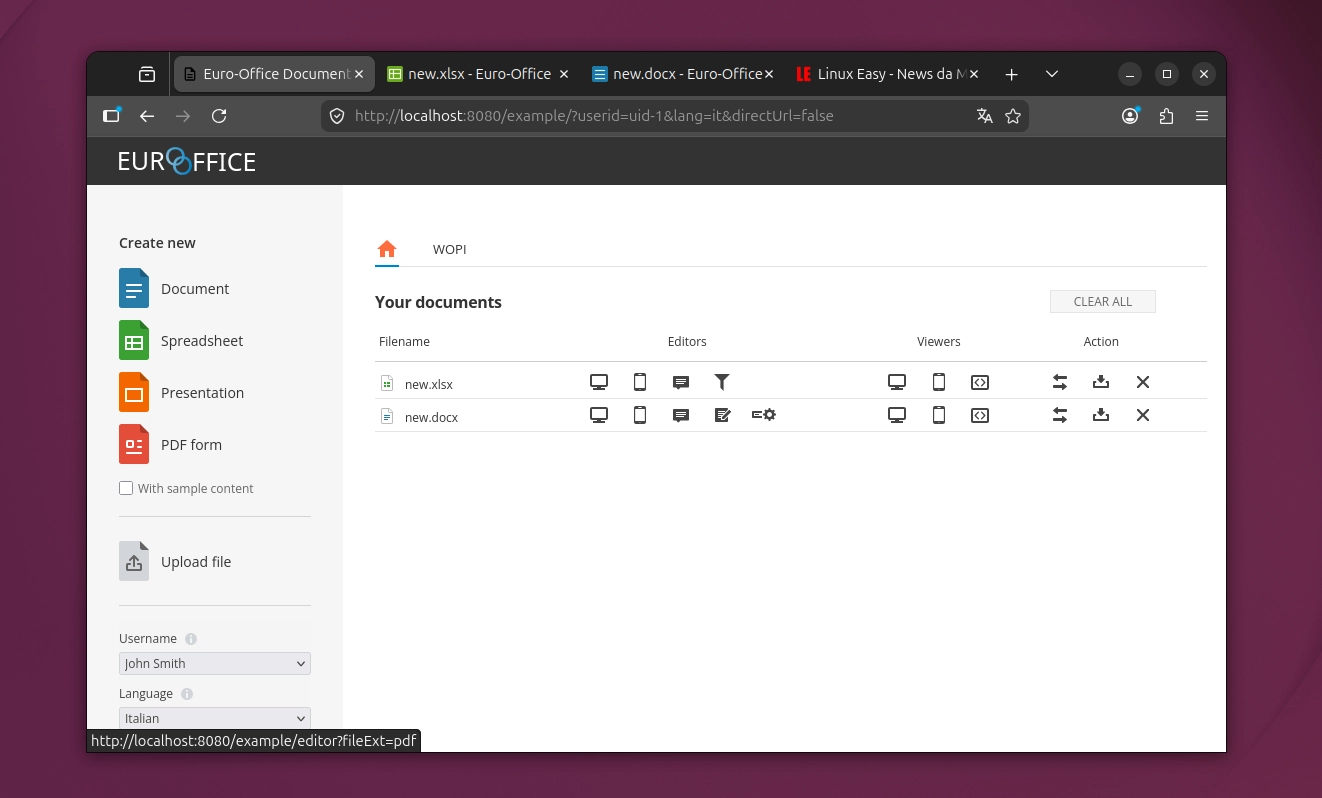Close the Euro-Office Document browser tab
This screenshot has width=1322, height=798.
click(361, 74)
